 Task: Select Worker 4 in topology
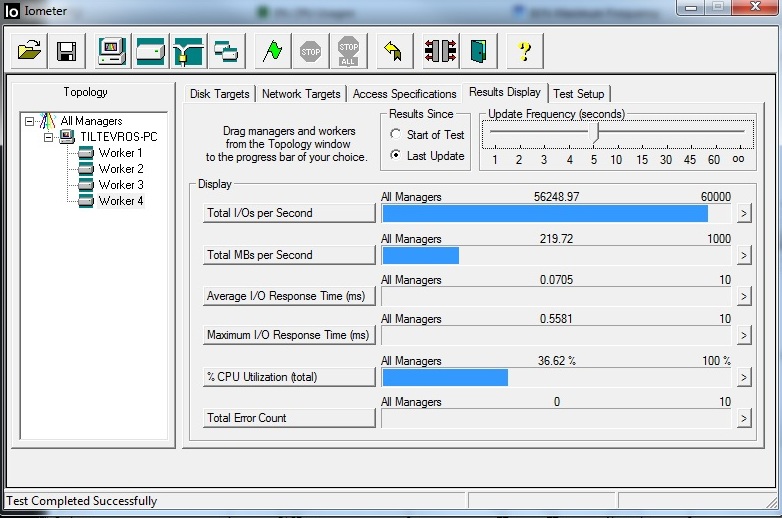[x=121, y=200]
